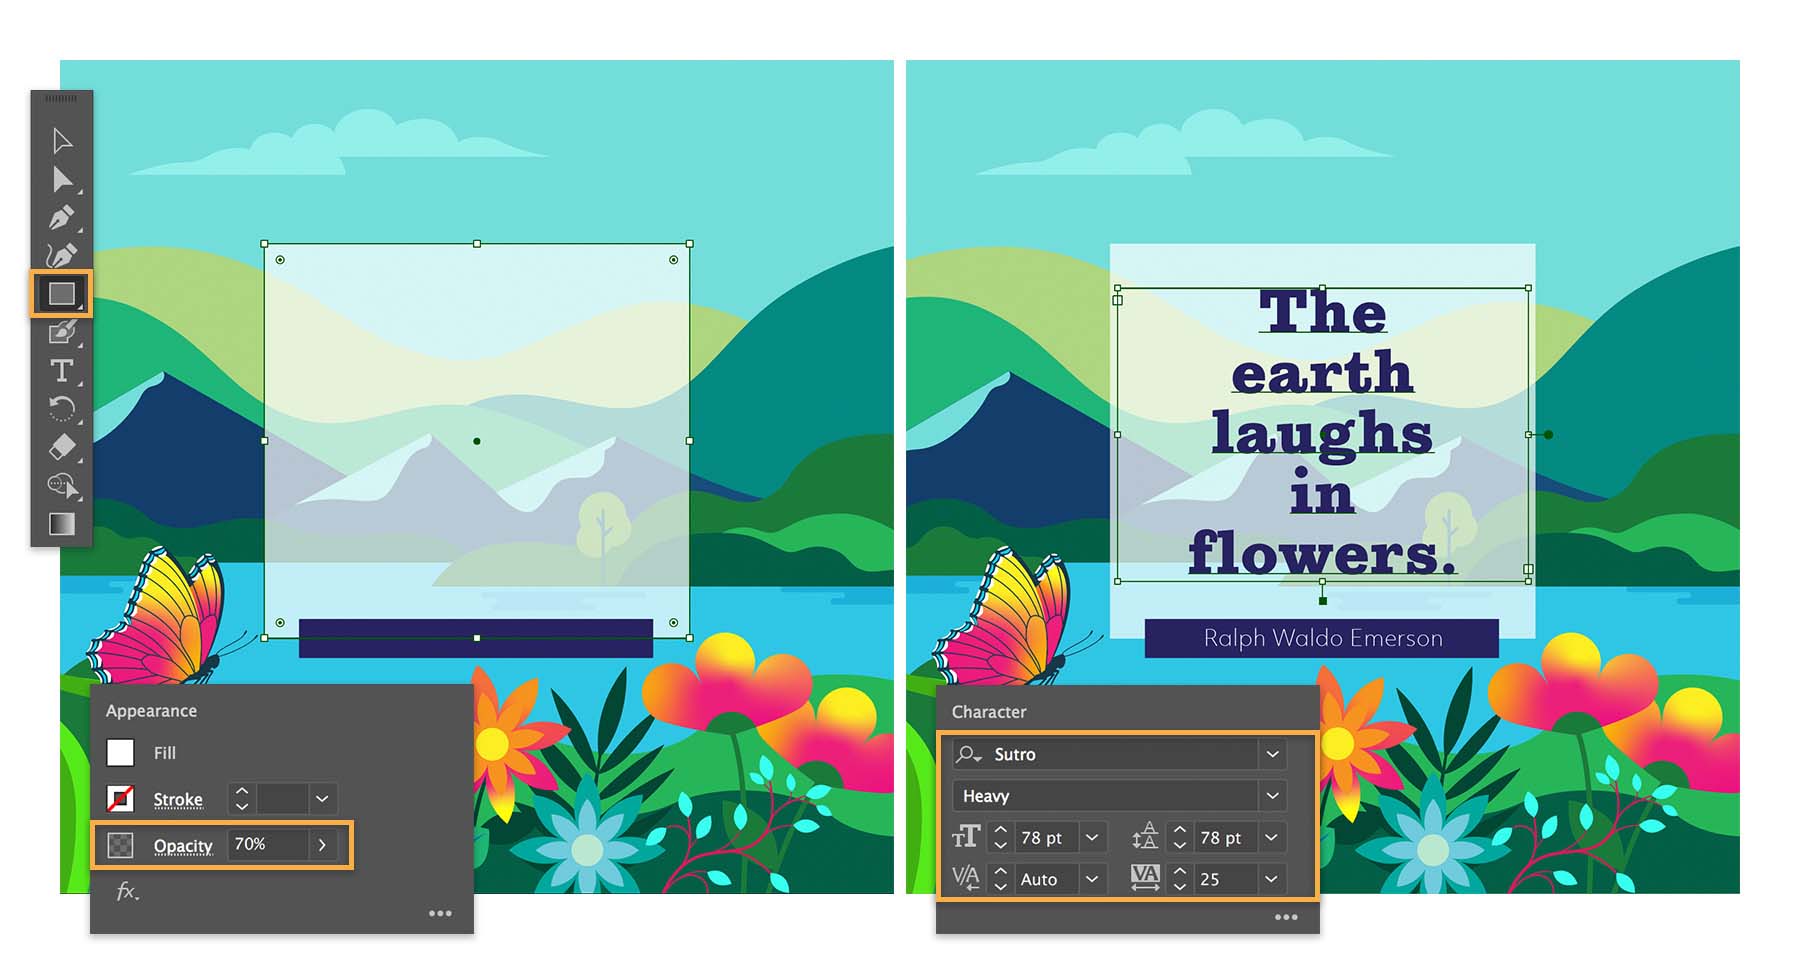Open the Heavy font style dropdown
Image resolution: width=1800 pixels, height=964 pixels.
pos(1272,796)
